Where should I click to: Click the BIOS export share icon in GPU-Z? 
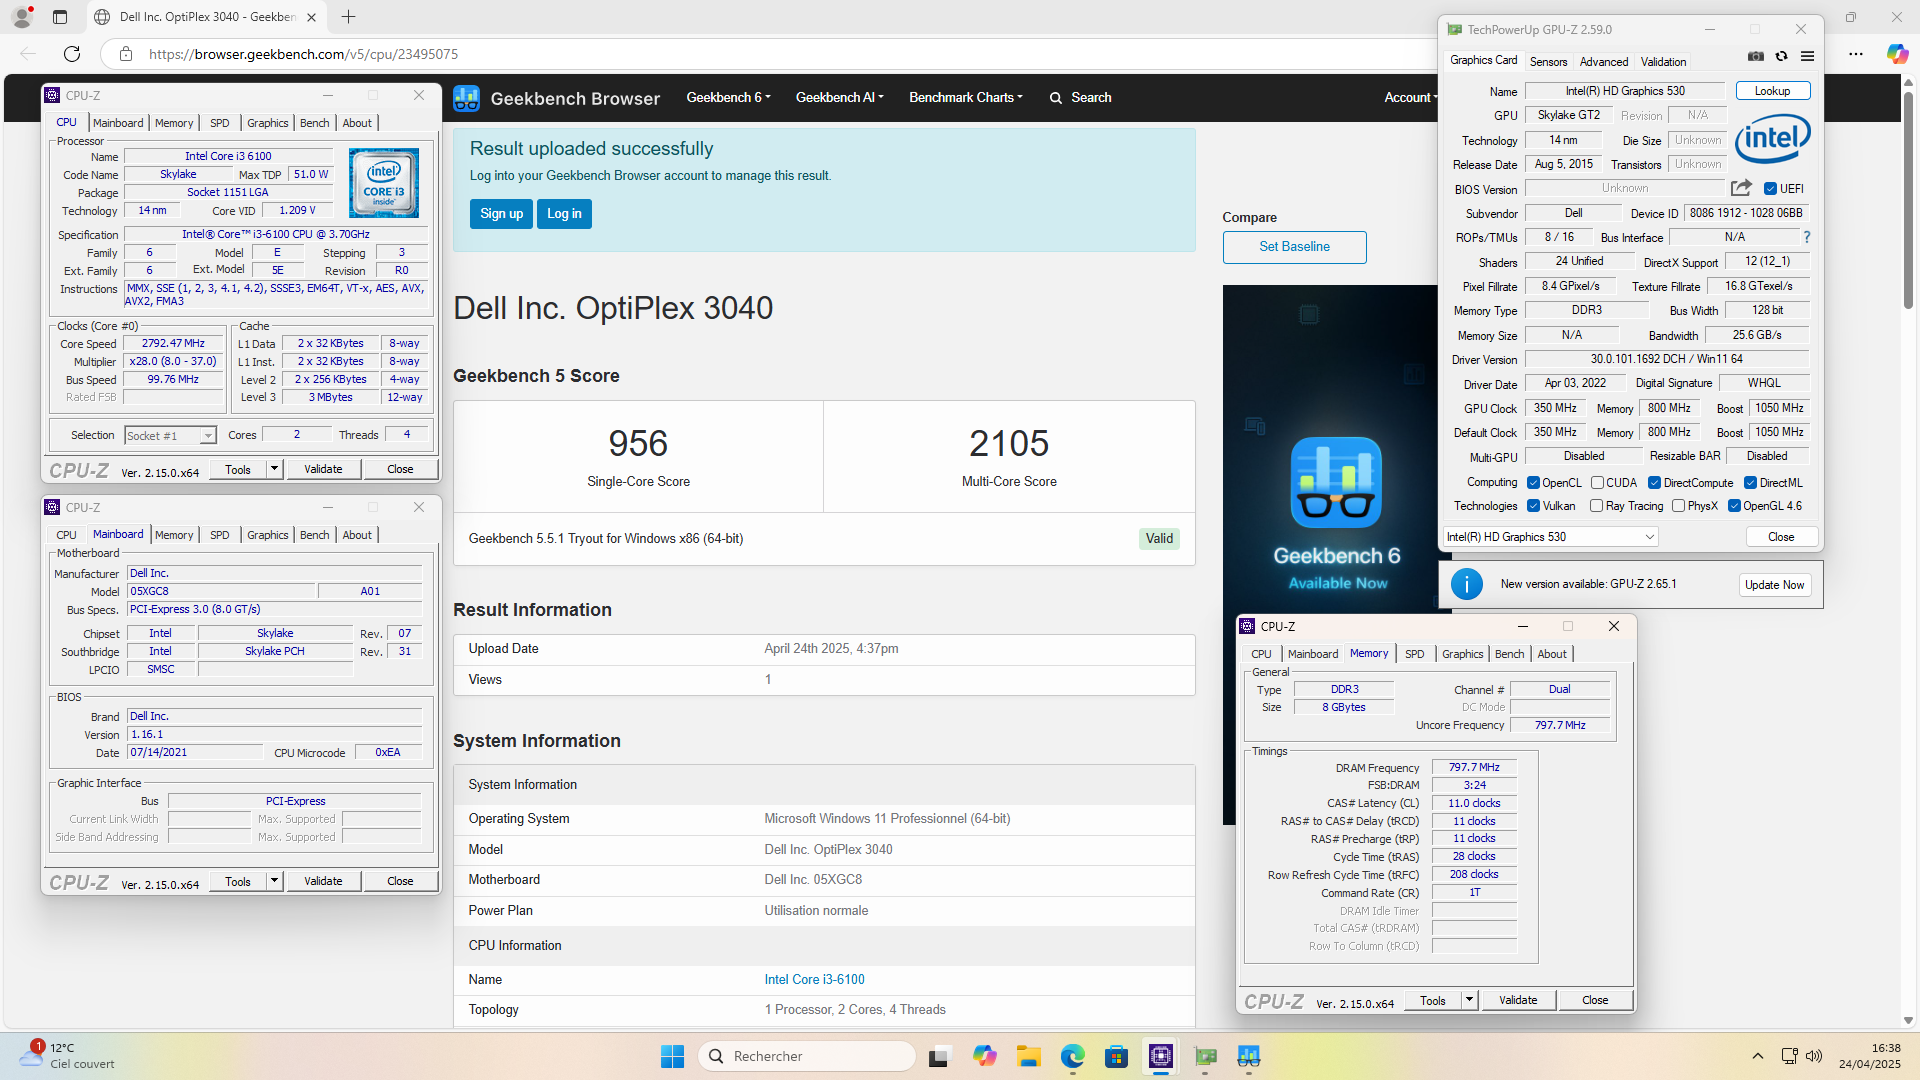coord(1741,188)
